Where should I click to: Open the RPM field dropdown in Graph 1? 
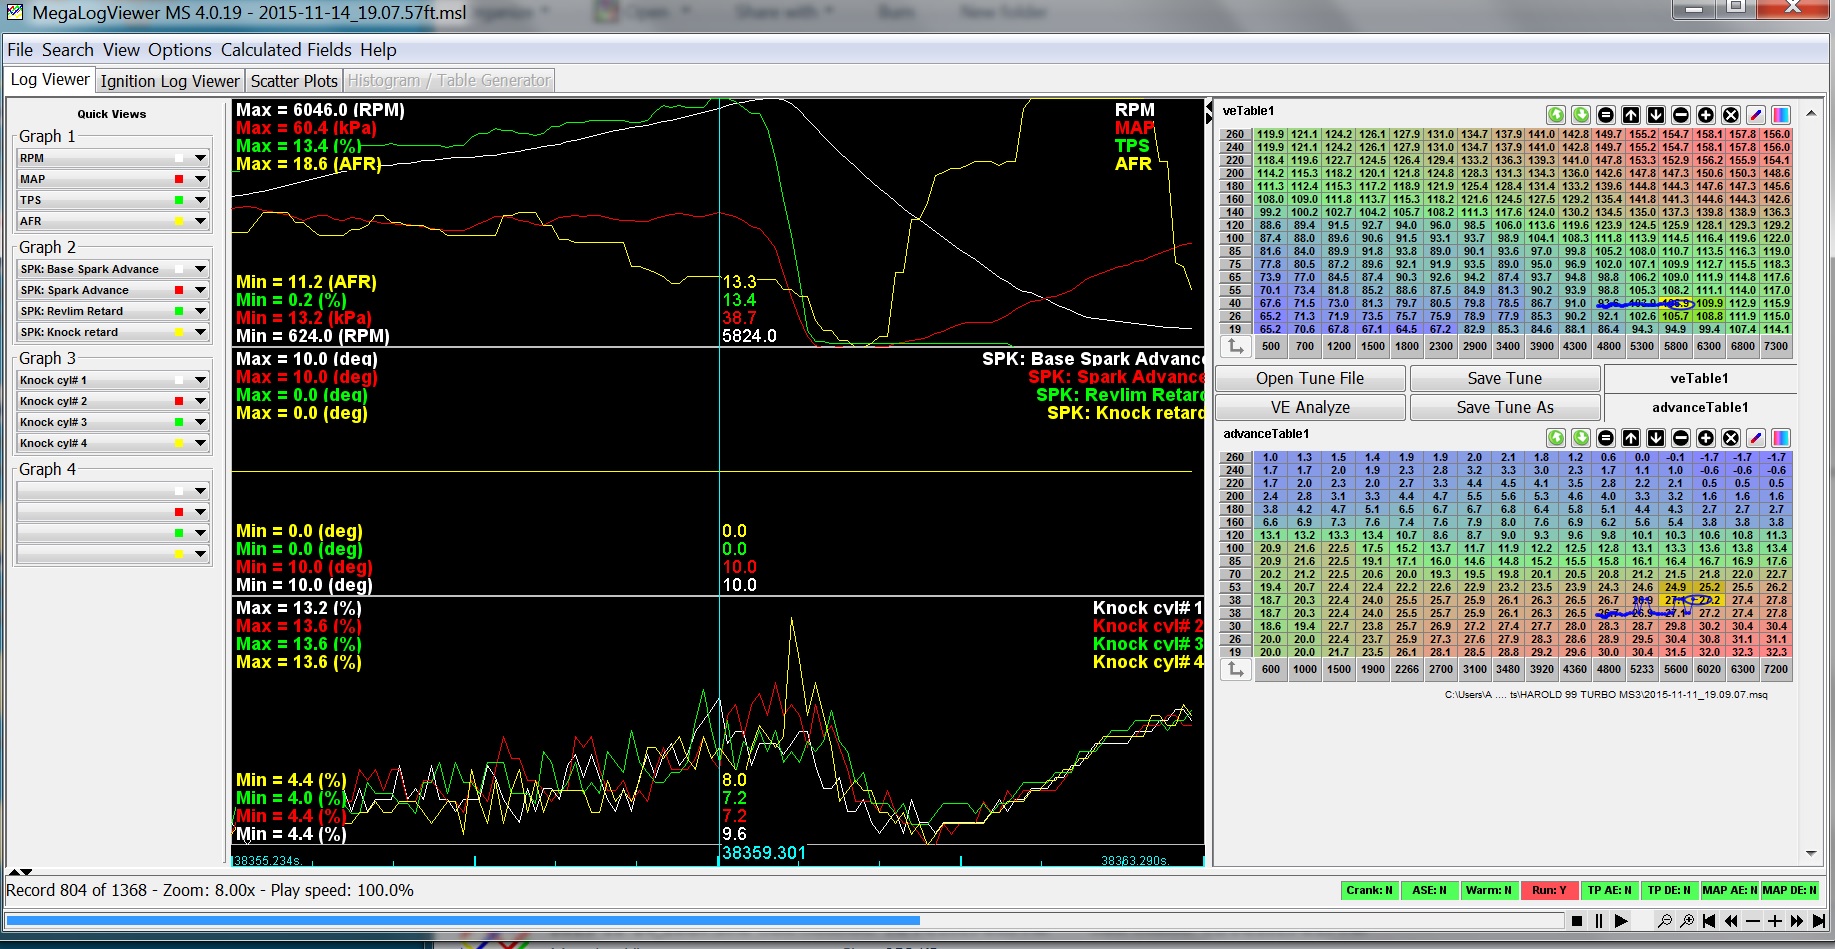pyautogui.click(x=200, y=158)
